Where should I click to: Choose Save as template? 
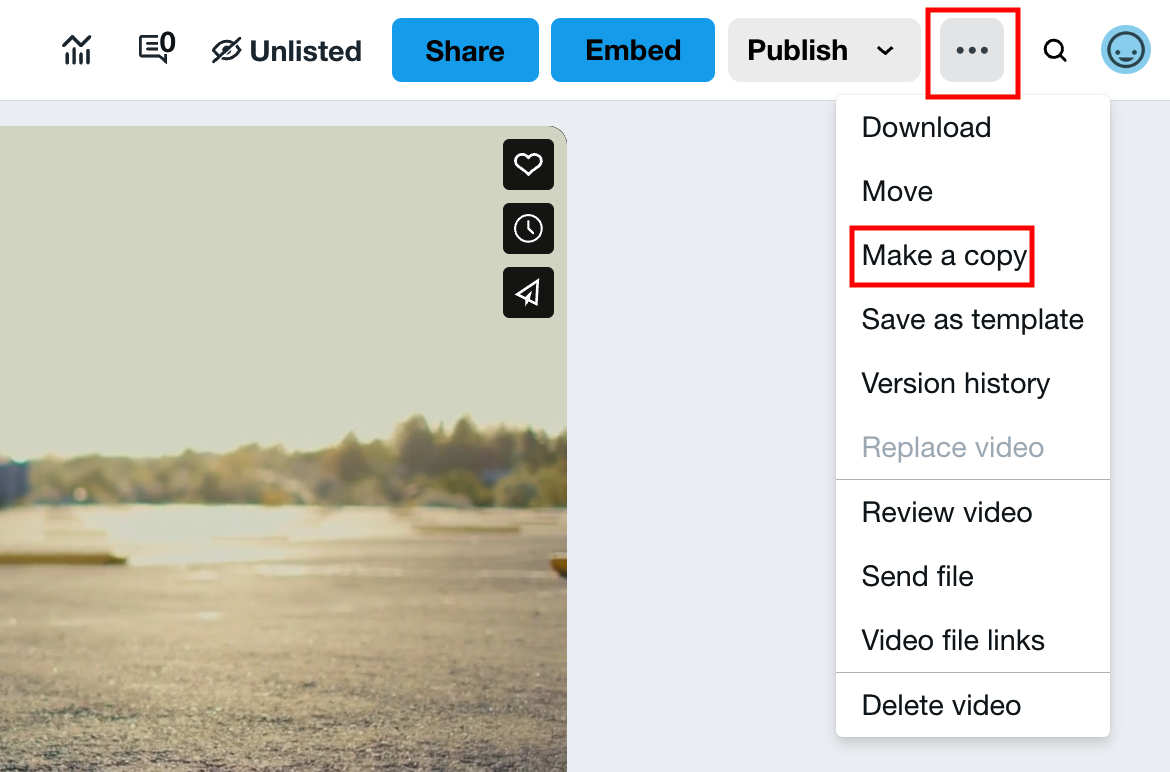(972, 320)
